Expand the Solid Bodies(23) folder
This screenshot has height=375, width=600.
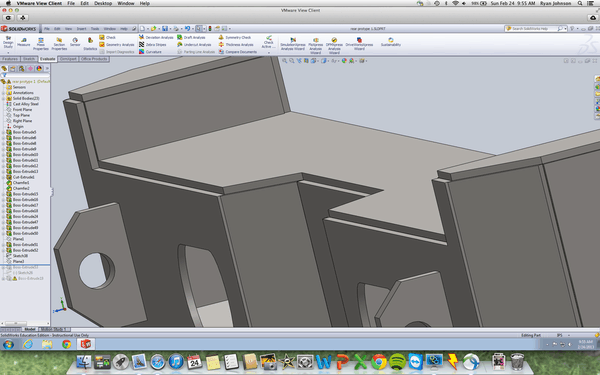3,98
